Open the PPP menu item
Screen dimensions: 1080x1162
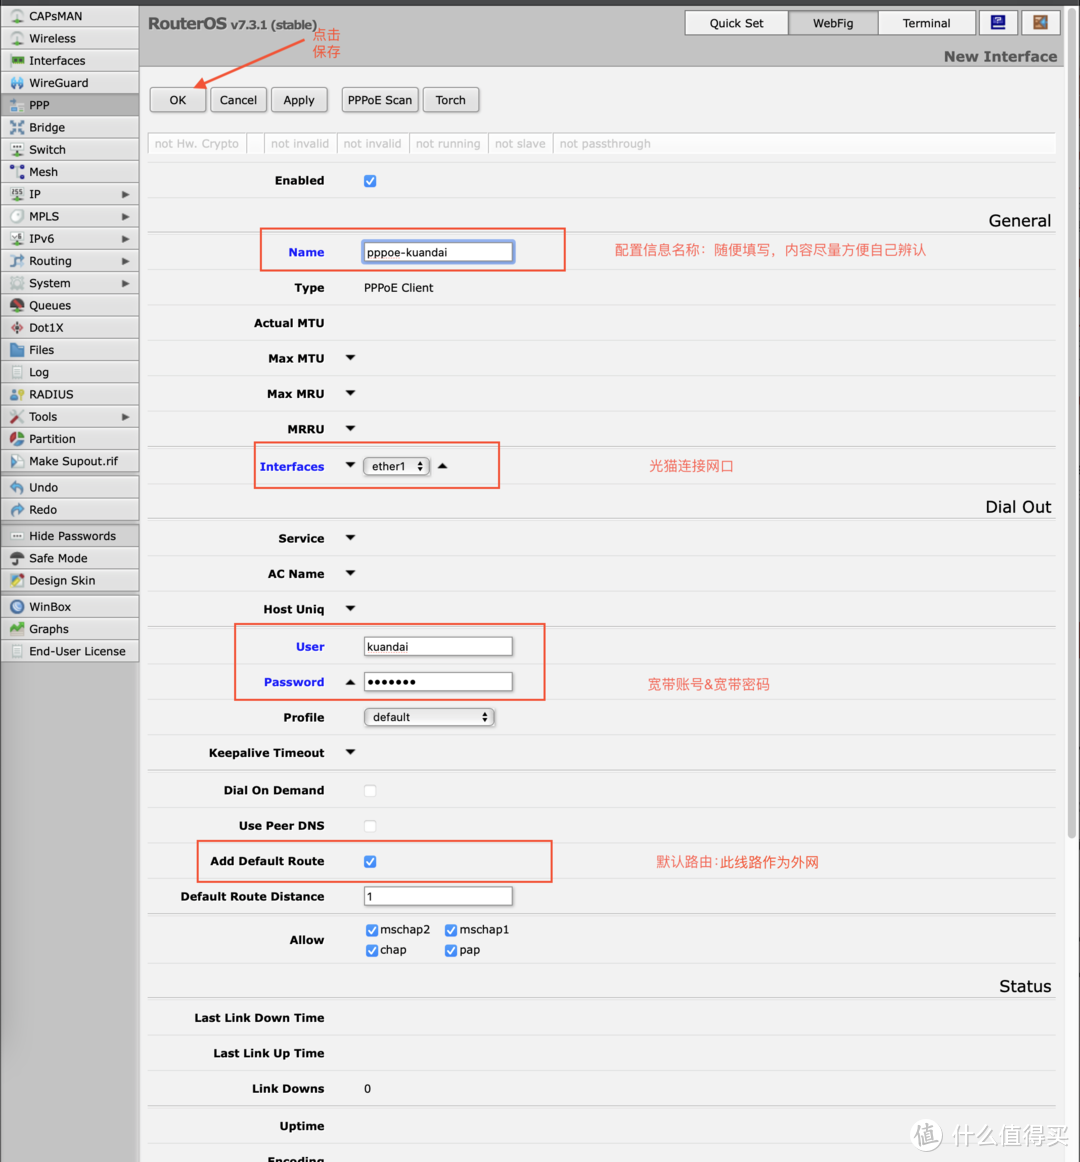coord(70,104)
